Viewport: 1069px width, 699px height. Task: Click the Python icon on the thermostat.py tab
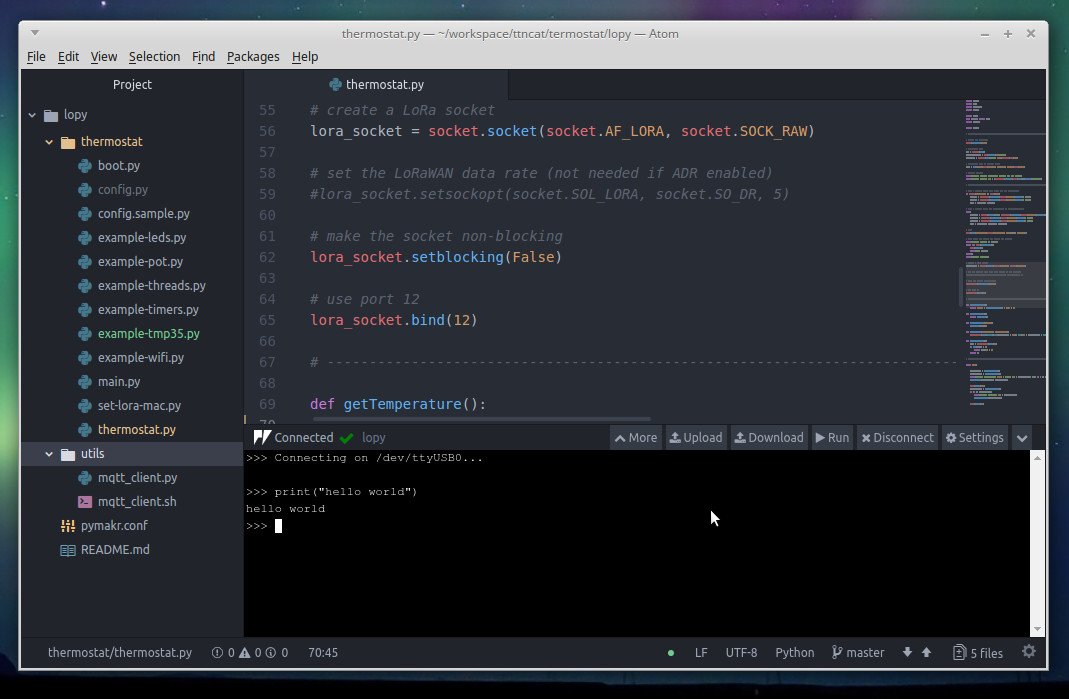coord(335,85)
